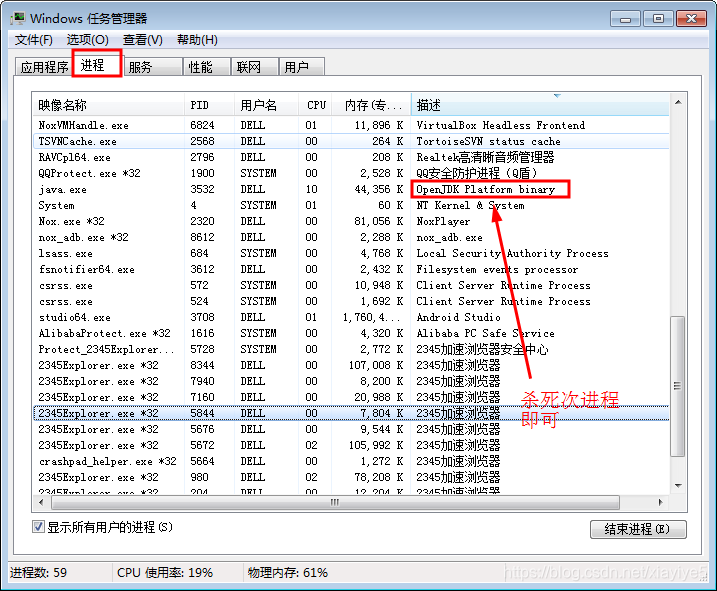Select csrss.exe with PID 572
Image resolution: width=717 pixels, height=591 pixels.
351,285
